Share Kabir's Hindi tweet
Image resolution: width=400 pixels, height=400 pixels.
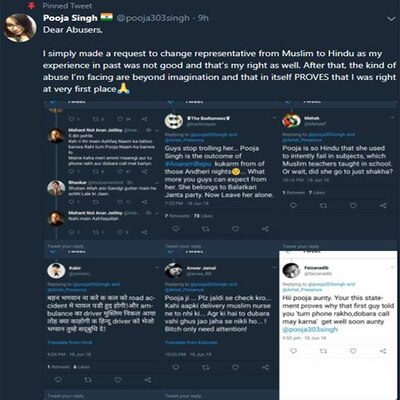point(148,379)
